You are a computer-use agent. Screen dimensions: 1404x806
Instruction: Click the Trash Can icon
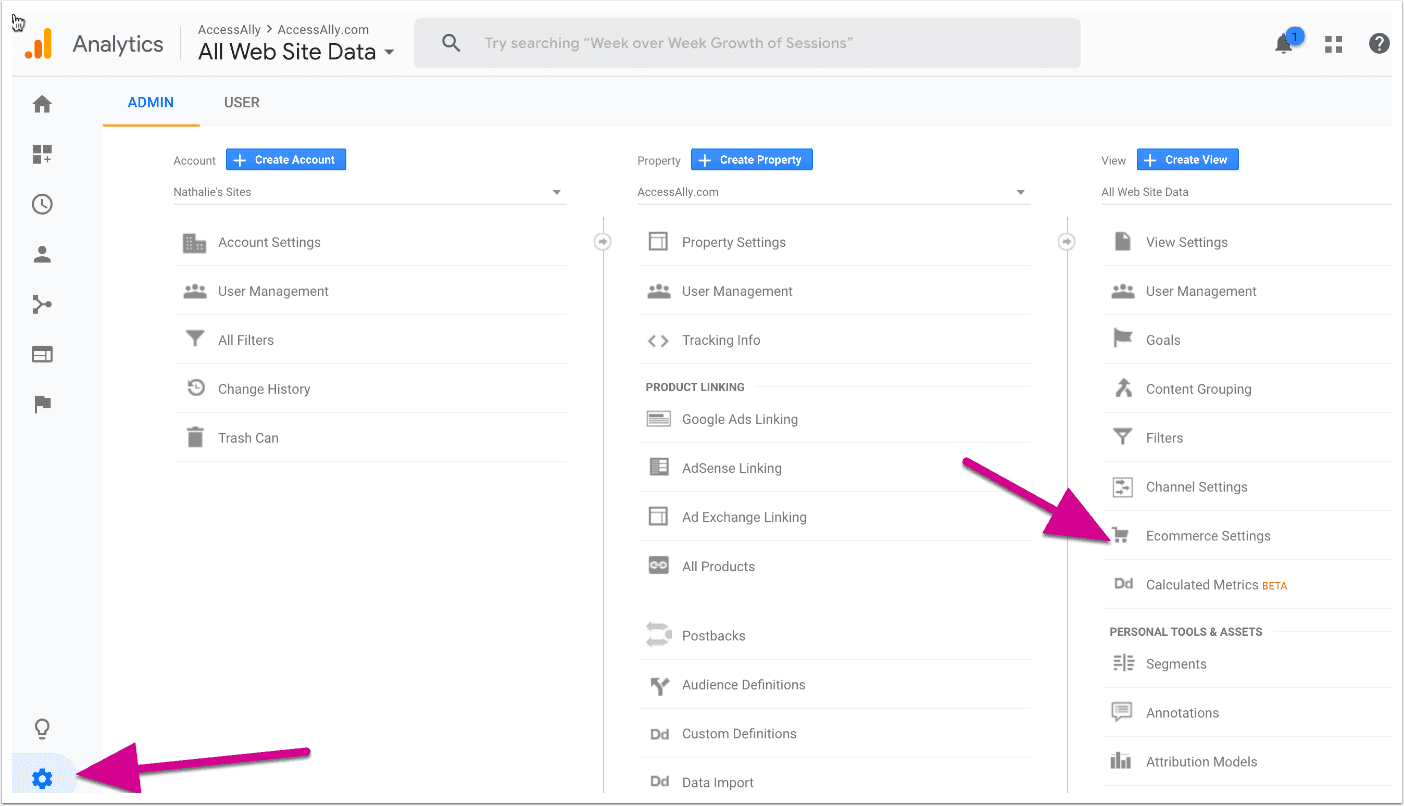point(195,438)
